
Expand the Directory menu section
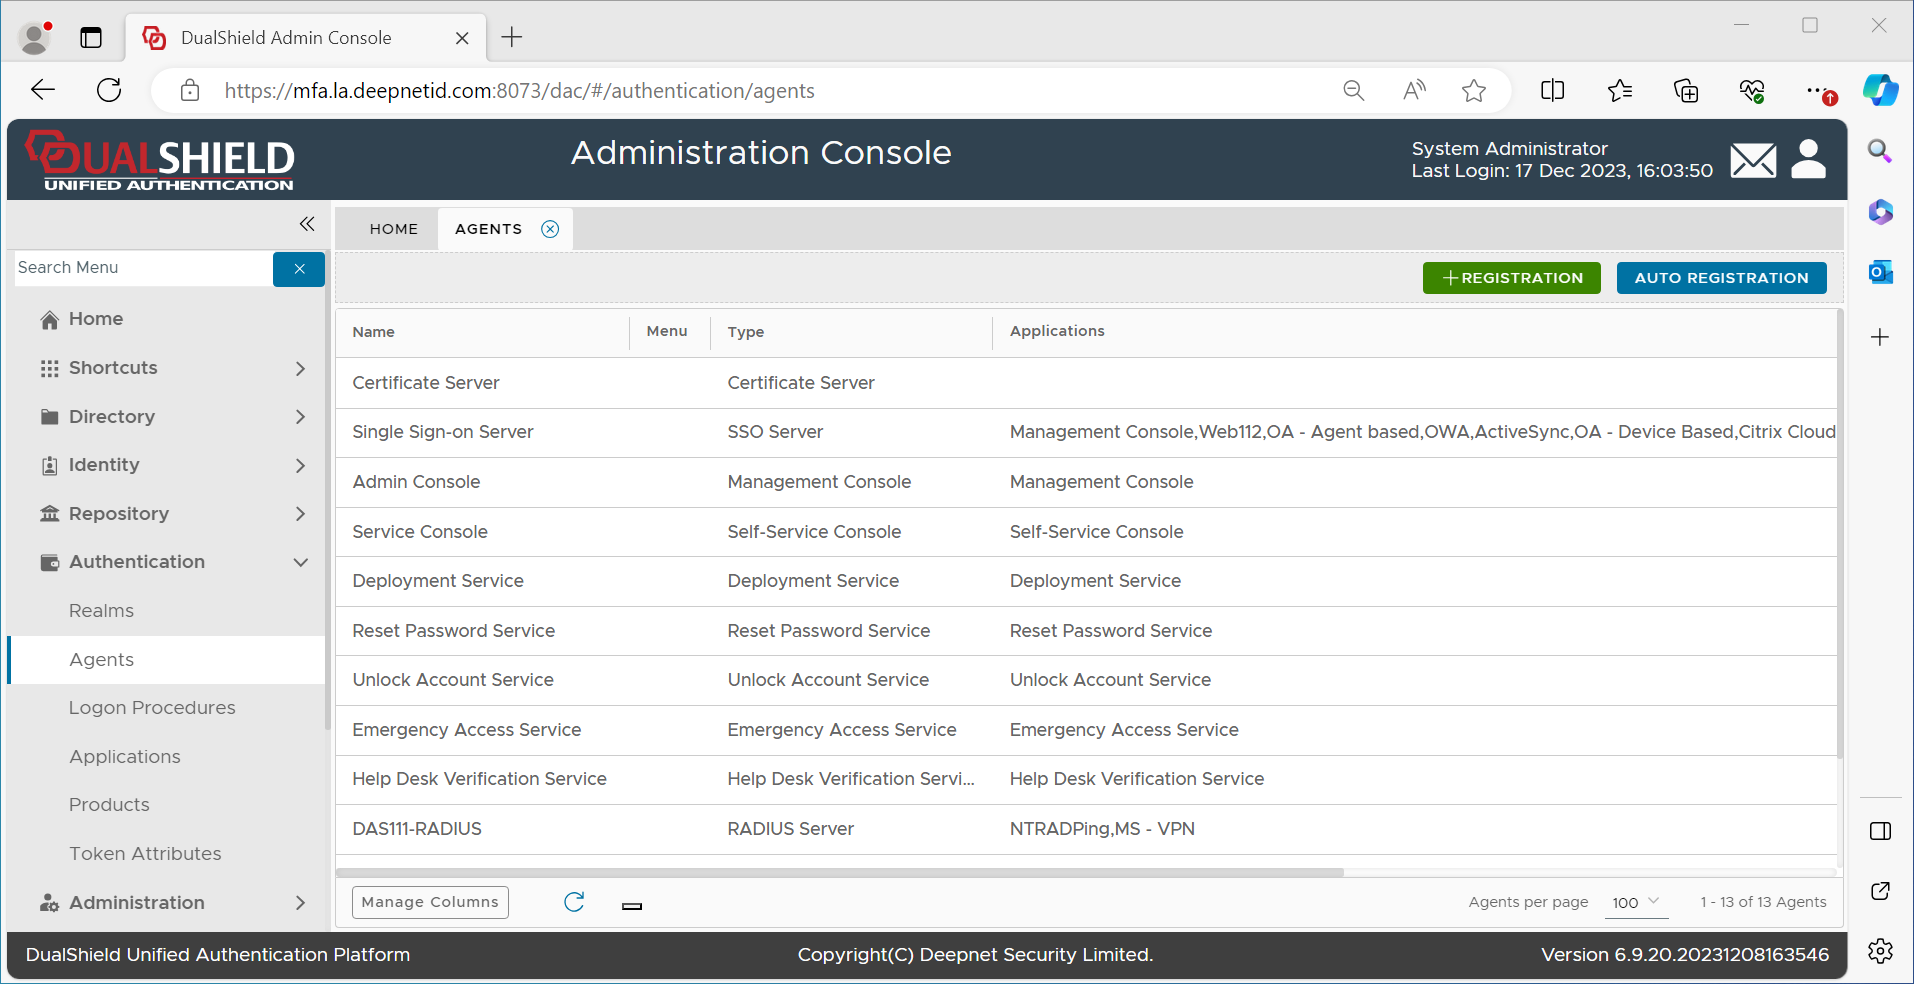click(x=300, y=417)
